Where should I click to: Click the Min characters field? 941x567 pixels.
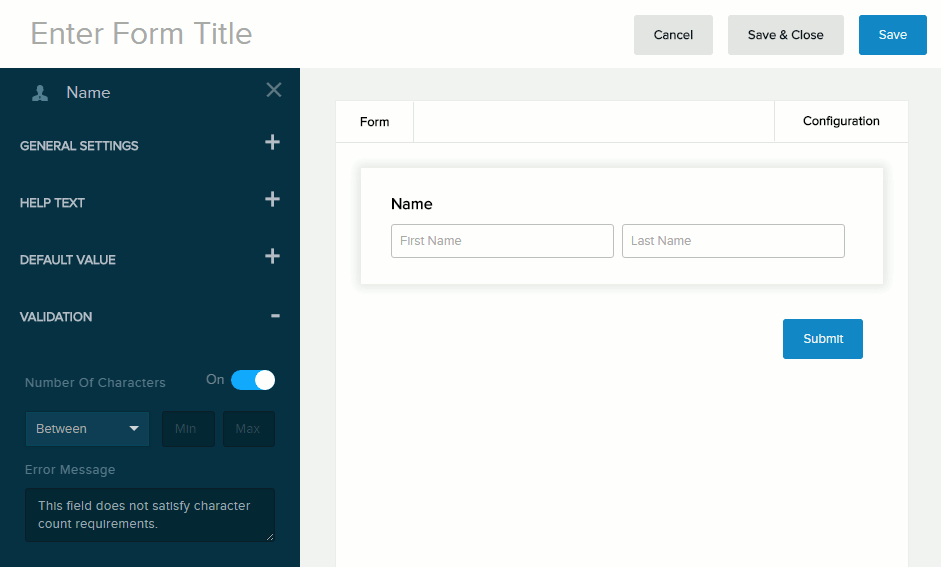pyautogui.click(x=188, y=429)
